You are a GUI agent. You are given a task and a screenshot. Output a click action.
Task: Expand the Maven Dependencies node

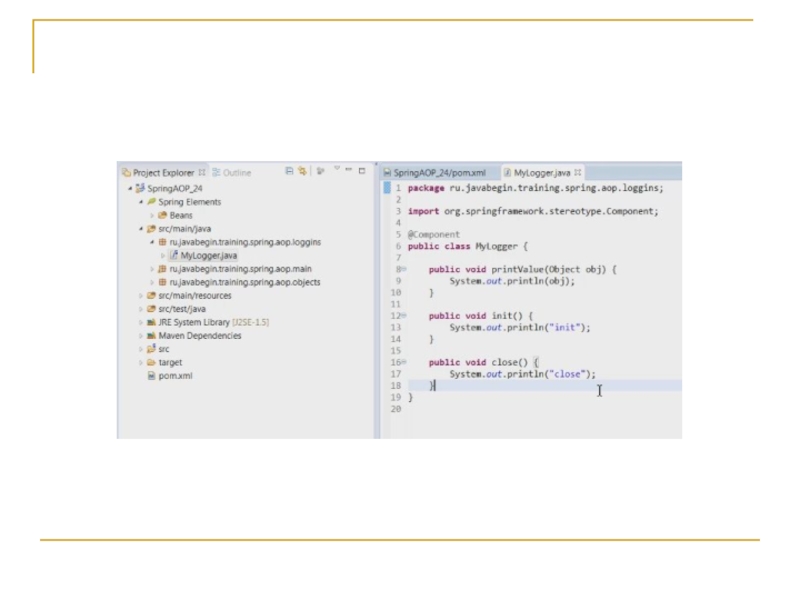pos(140,336)
